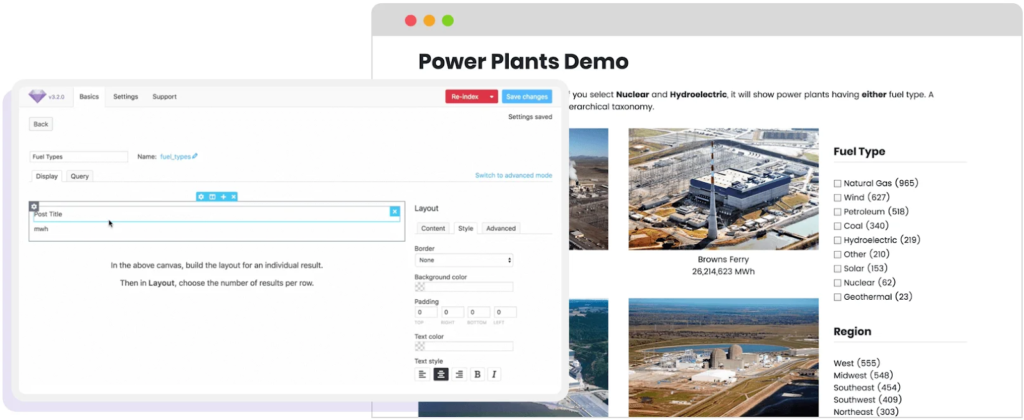Open the Browns Ferry plant photo

(723, 189)
